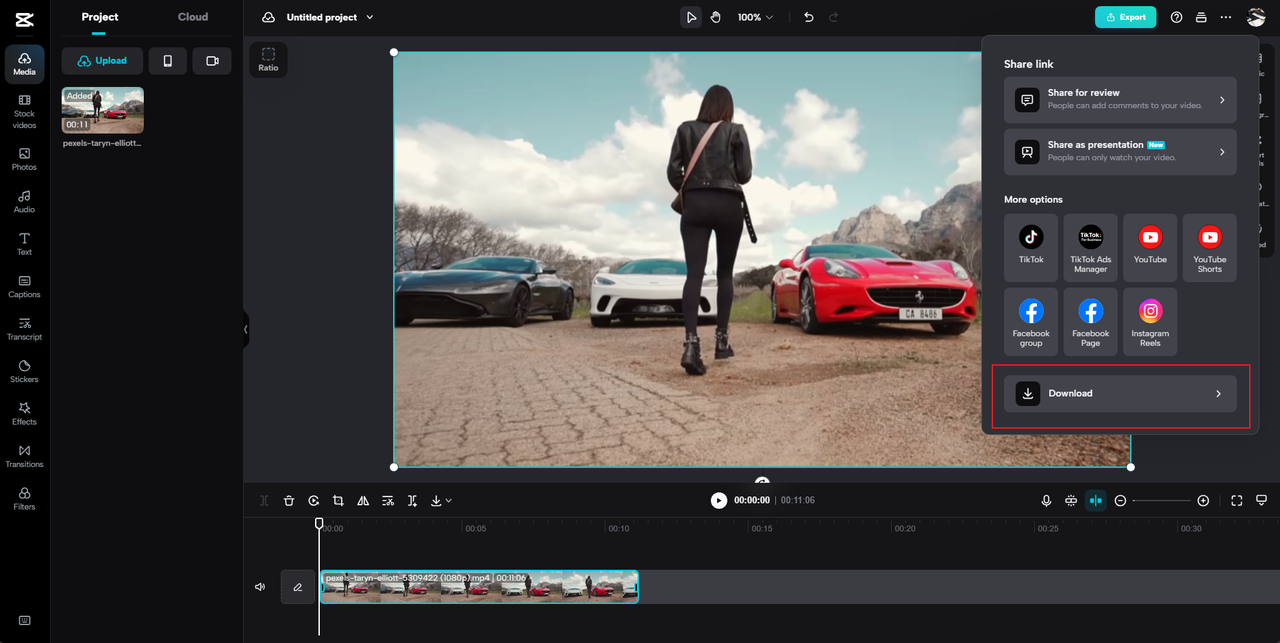Click the undo arrow
Viewport: 1280px width, 643px height.
point(809,17)
